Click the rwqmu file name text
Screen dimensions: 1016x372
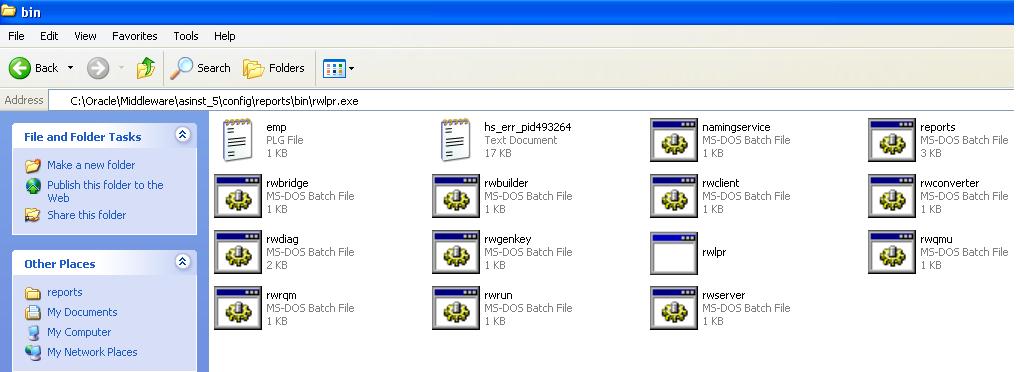936,240
